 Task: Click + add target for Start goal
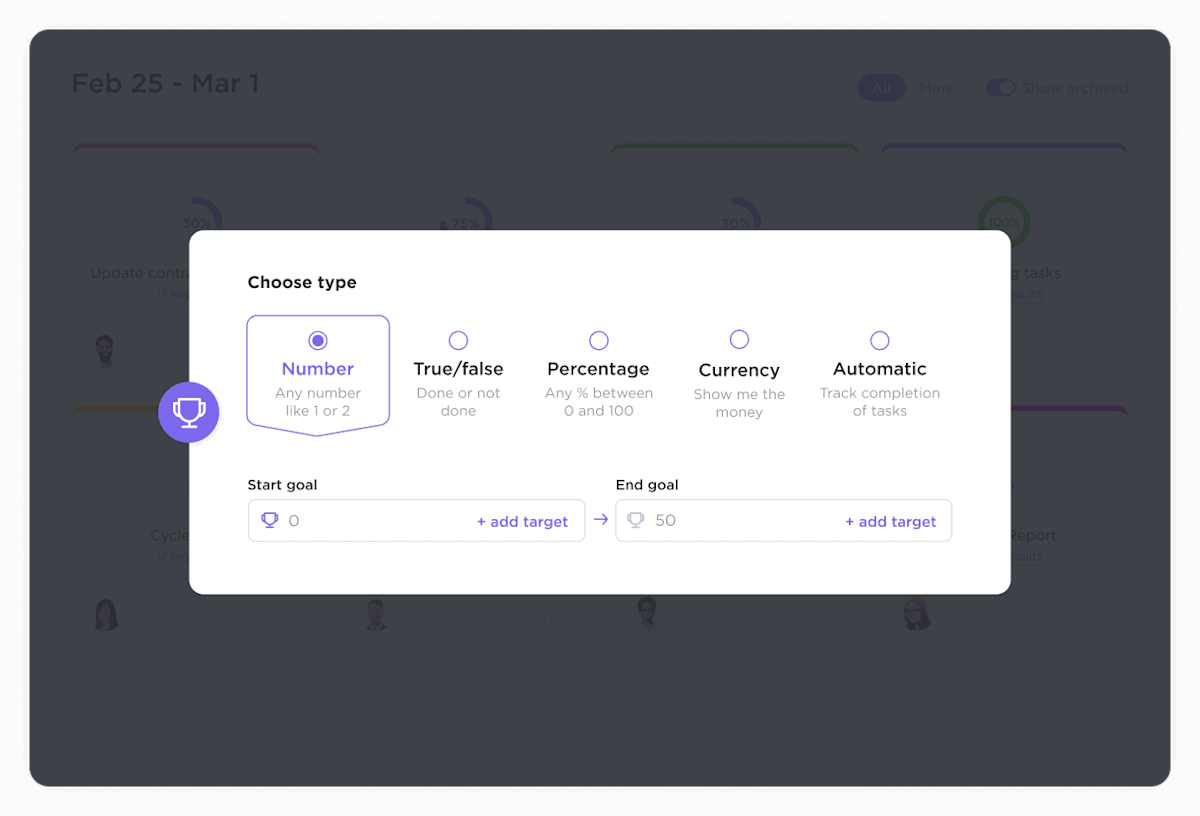(522, 520)
